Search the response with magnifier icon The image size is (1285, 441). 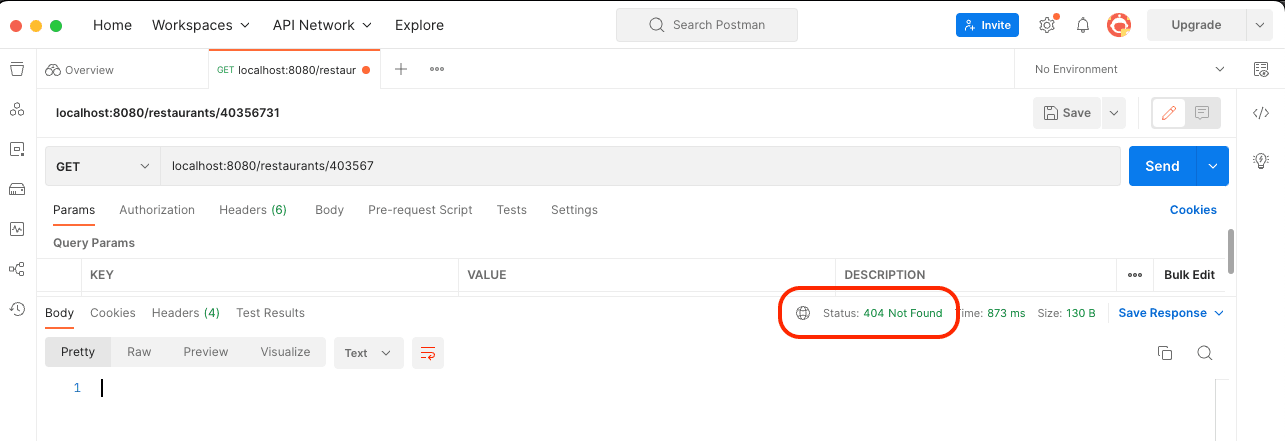[x=1204, y=353]
